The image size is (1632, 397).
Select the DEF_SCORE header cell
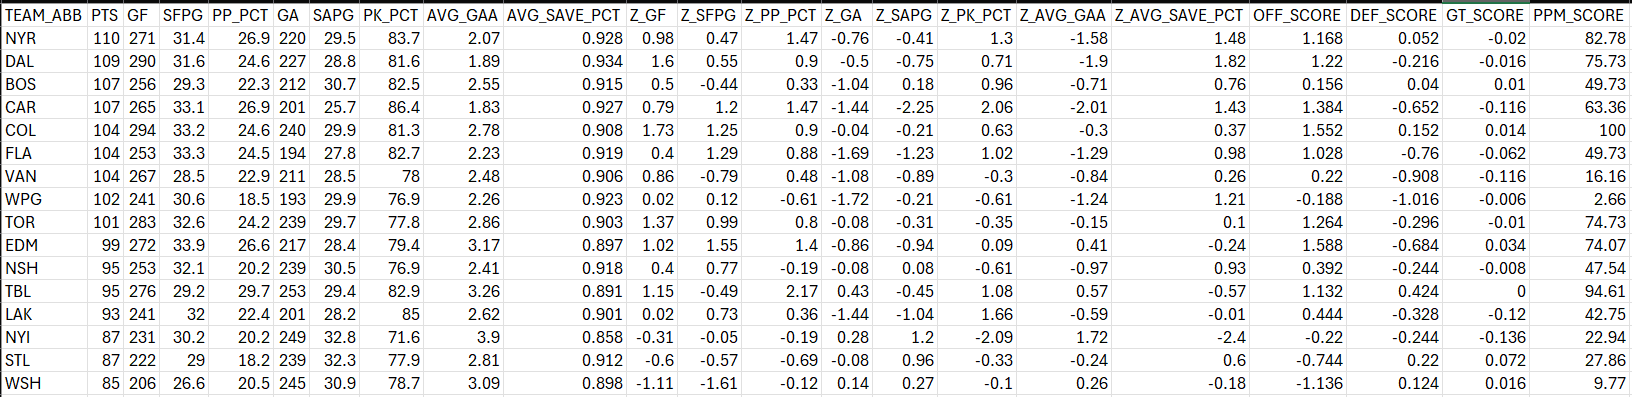pos(1394,15)
